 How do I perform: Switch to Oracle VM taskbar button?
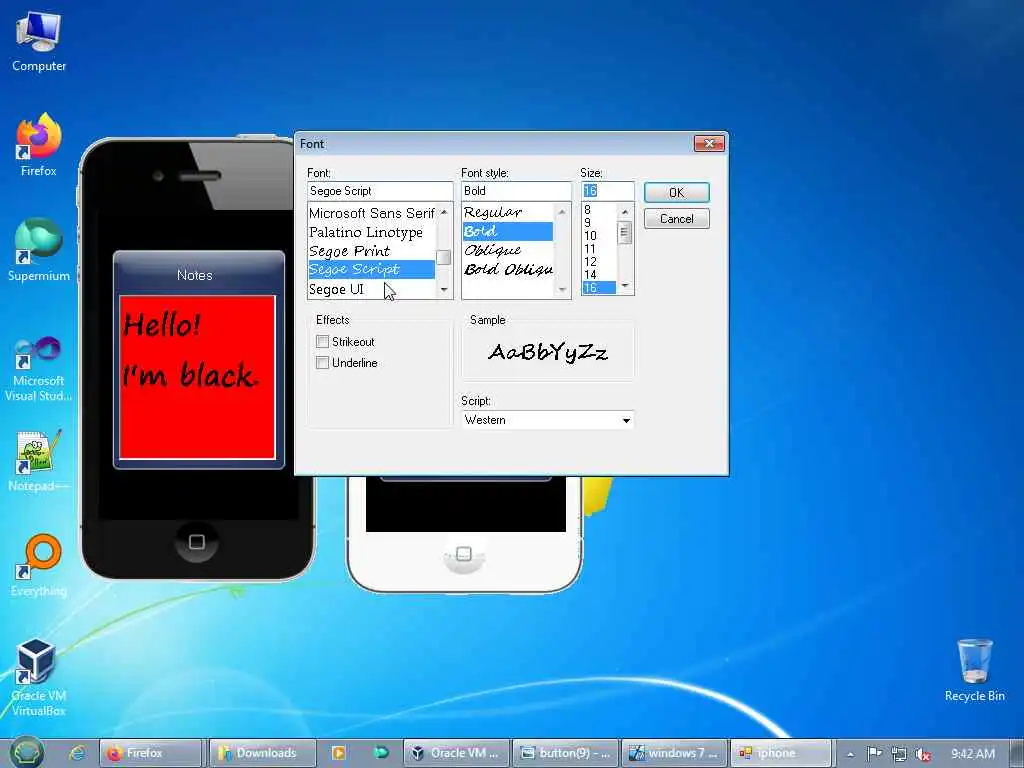tap(456, 753)
